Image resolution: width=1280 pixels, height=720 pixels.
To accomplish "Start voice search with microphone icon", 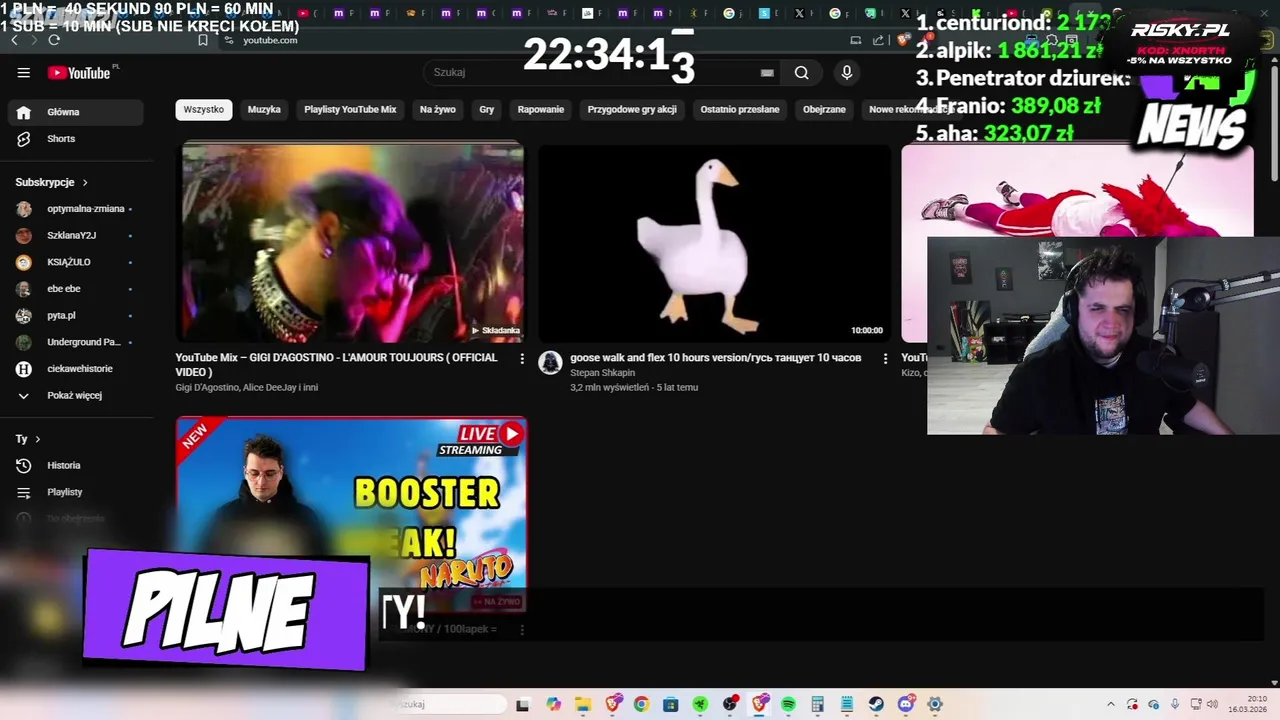I will (x=846, y=72).
